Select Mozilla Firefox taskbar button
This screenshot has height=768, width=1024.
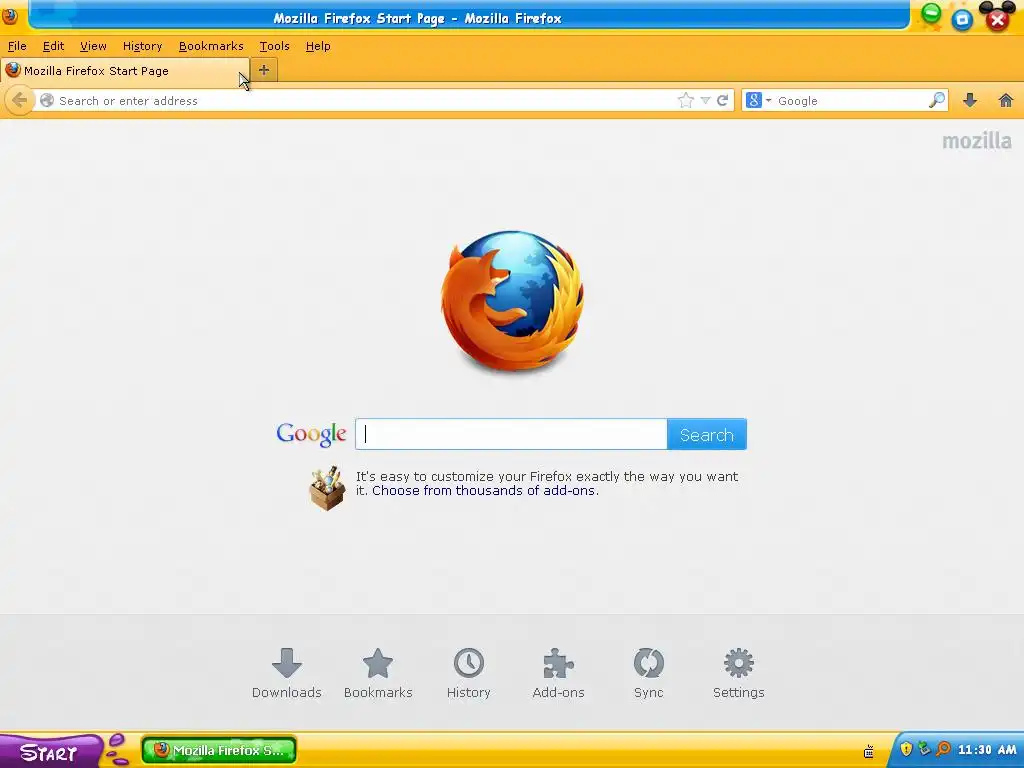tap(219, 750)
